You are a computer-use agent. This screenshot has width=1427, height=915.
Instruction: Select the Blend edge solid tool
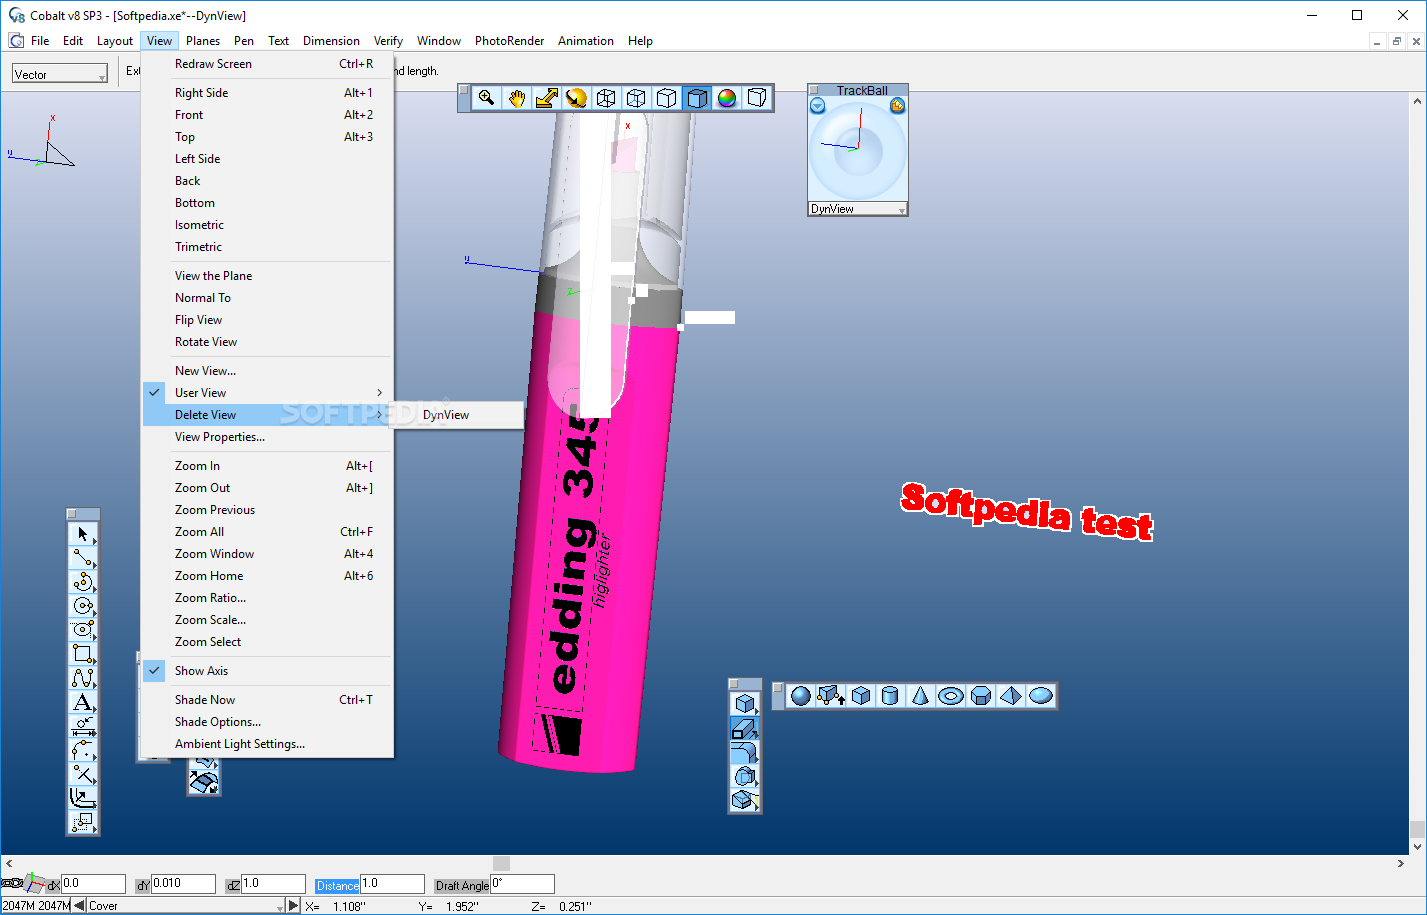(x=744, y=752)
